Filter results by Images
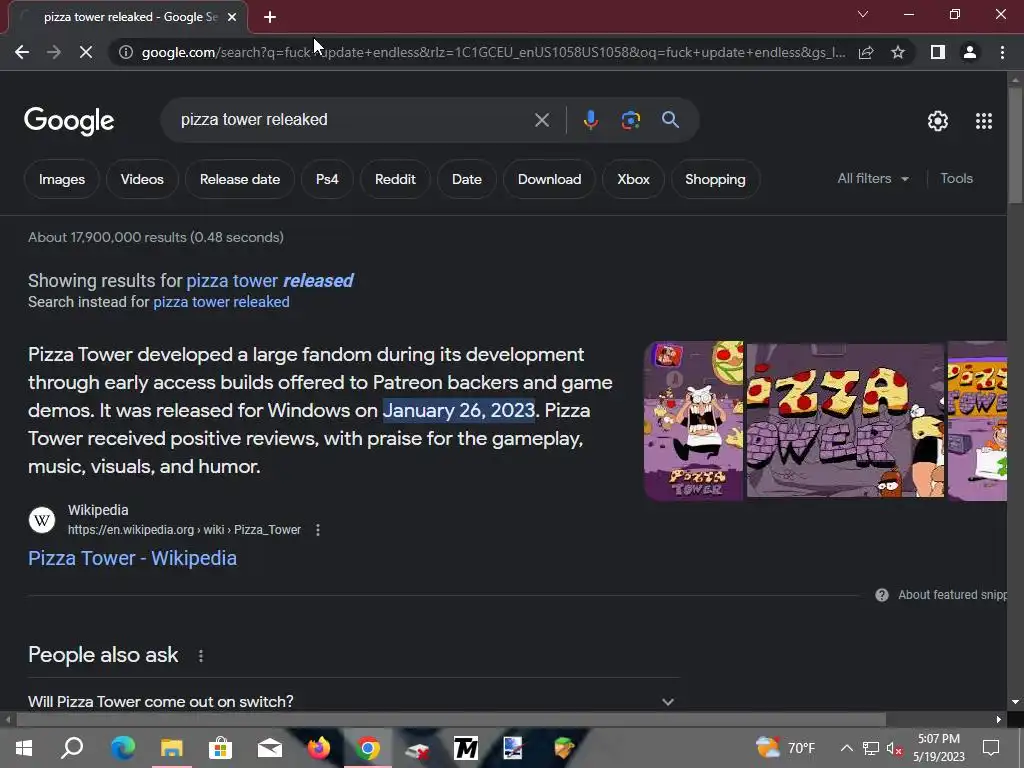Image resolution: width=1024 pixels, height=768 pixels. click(x=61, y=179)
